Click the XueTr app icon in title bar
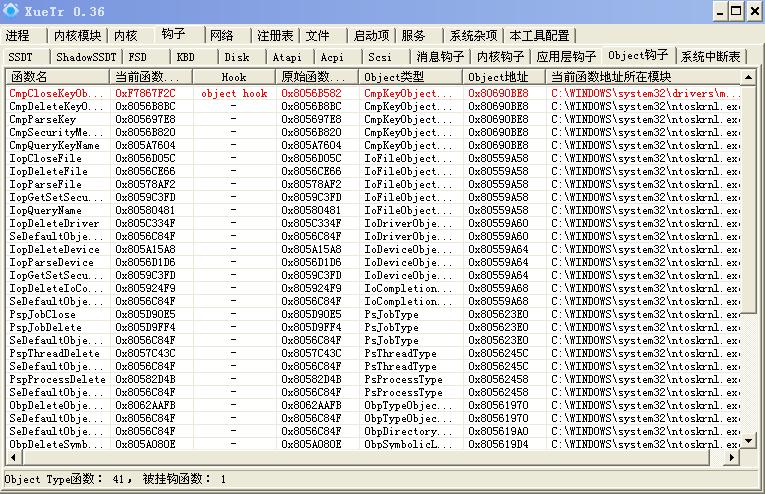The image size is (765, 494). click(10, 11)
